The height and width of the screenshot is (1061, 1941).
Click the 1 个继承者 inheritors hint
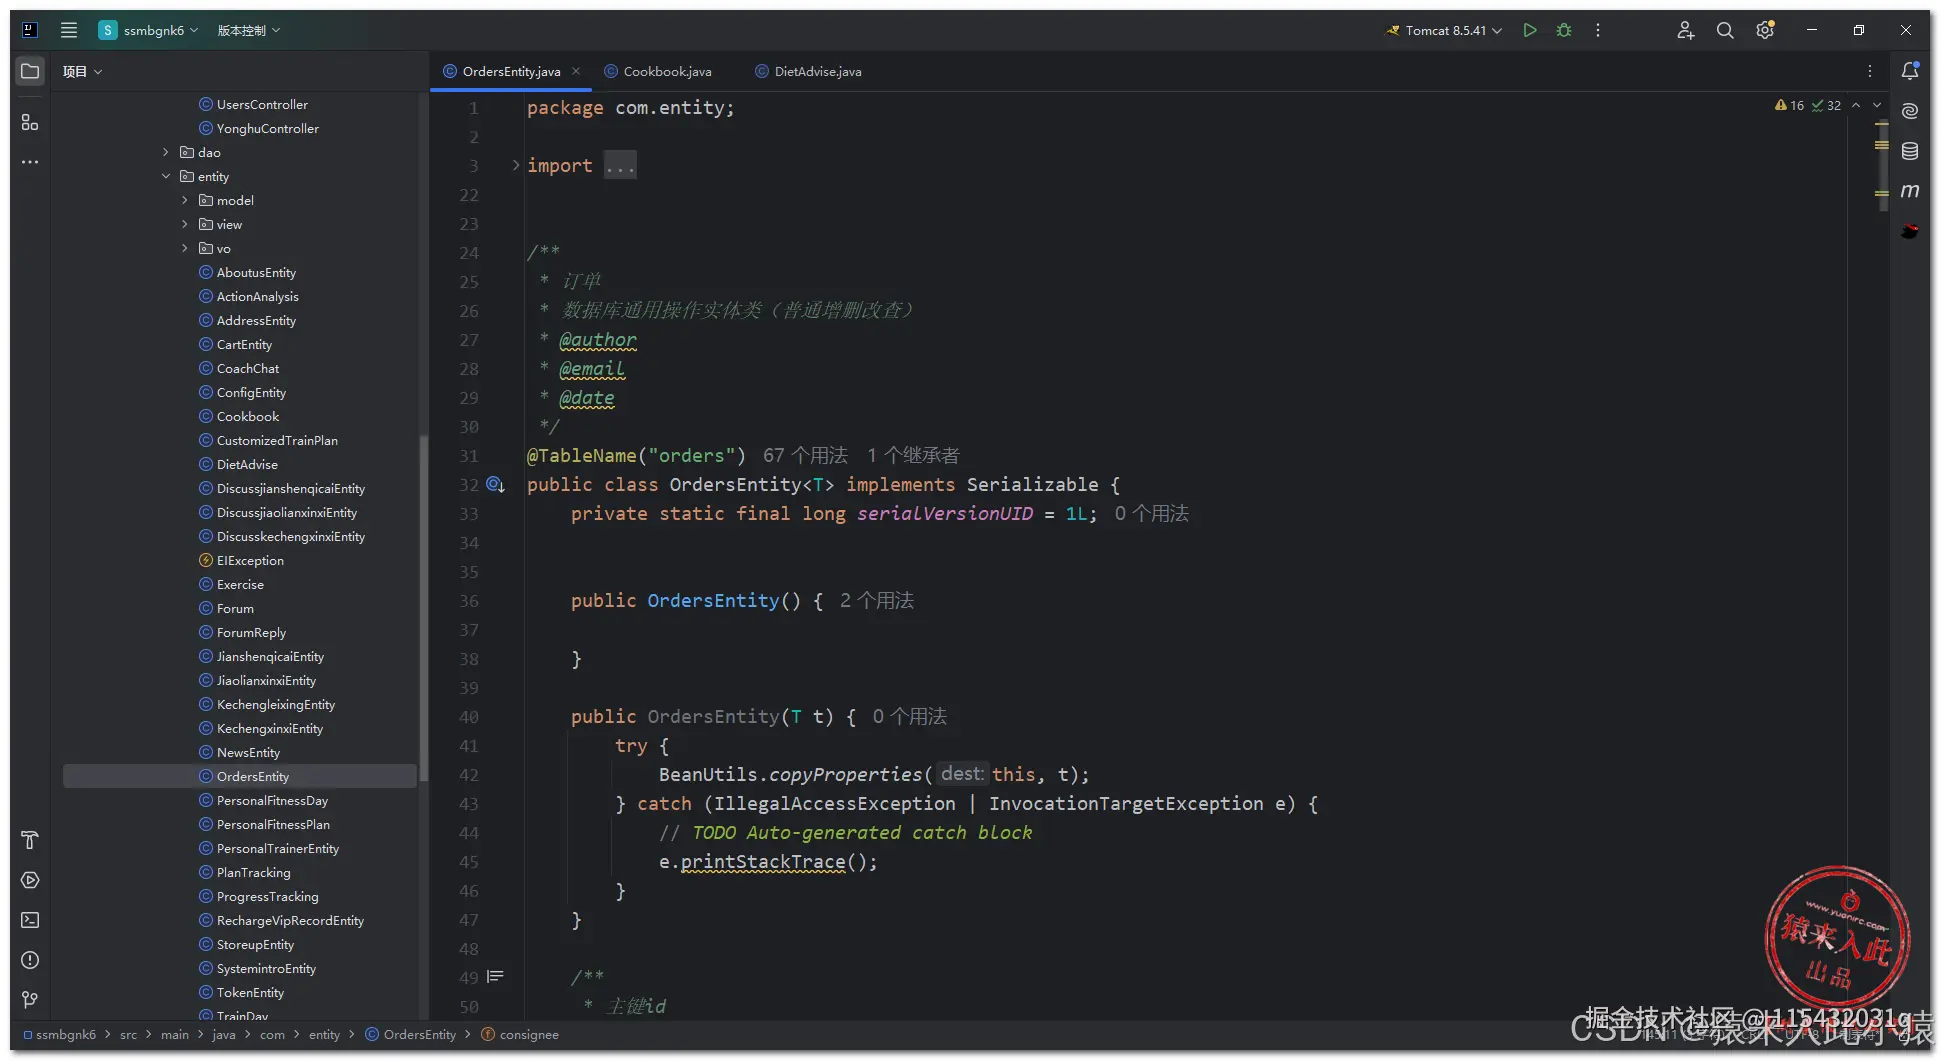(x=913, y=456)
